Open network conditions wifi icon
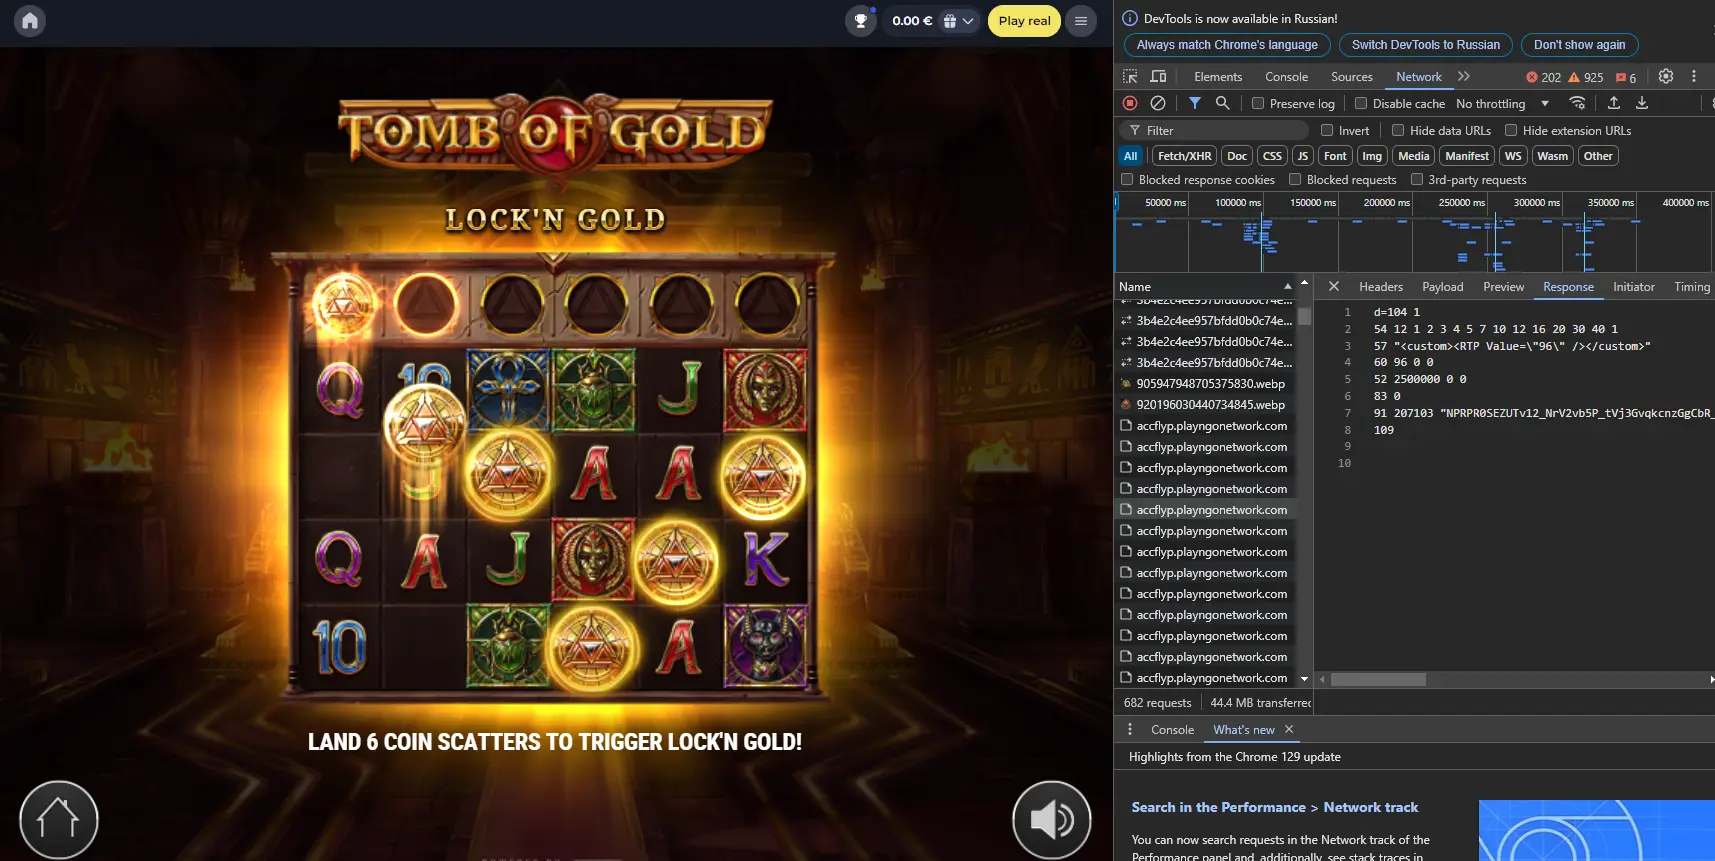The image size is (1715, 861). tap(1577, 103)
